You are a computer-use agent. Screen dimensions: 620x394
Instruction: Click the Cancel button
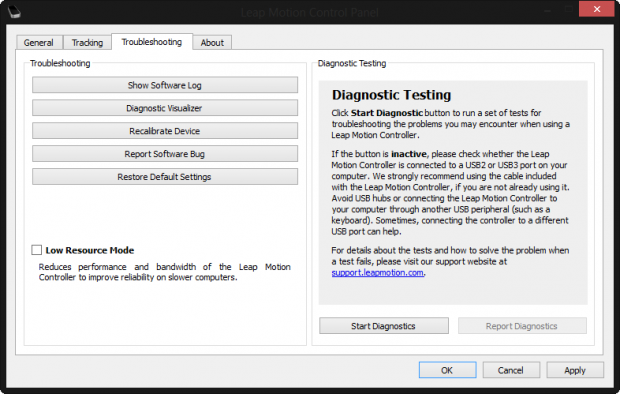(x=511, y=370)
